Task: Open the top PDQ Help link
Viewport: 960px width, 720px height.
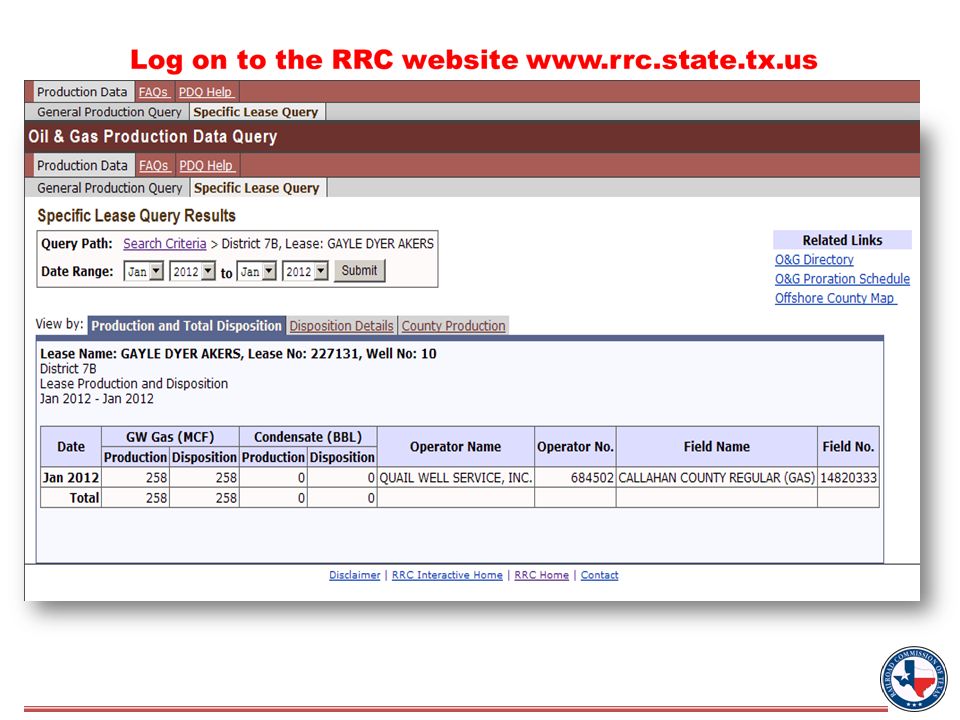Action: coord(206,92)
